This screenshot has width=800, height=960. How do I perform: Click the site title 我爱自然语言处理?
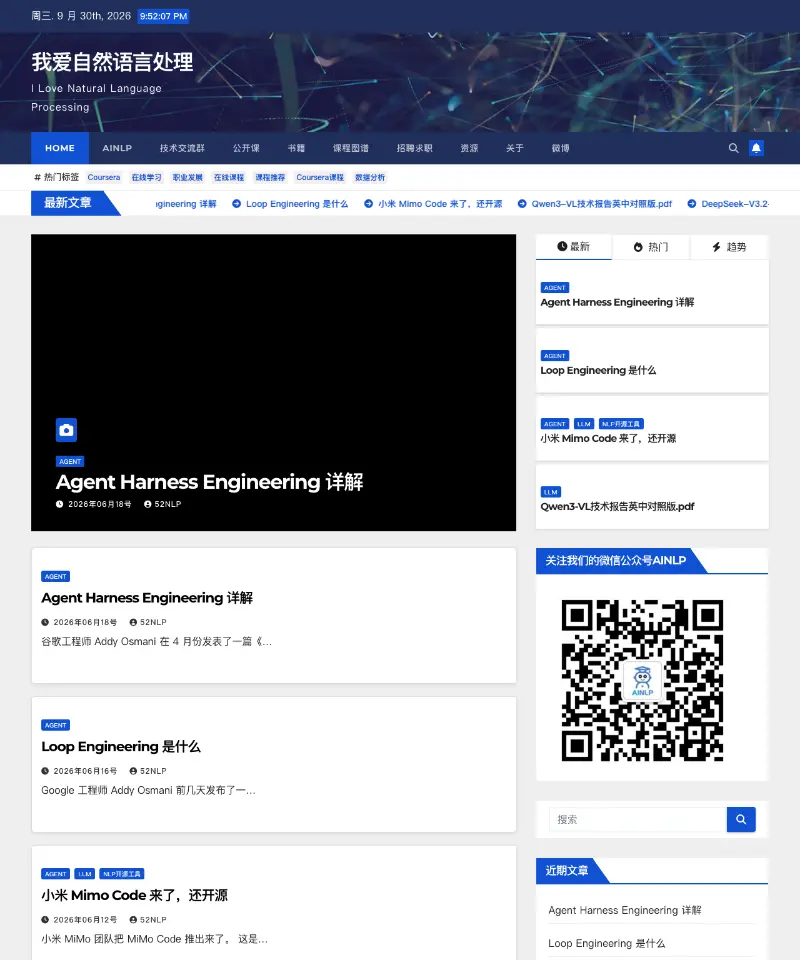[x=113, y=62]
